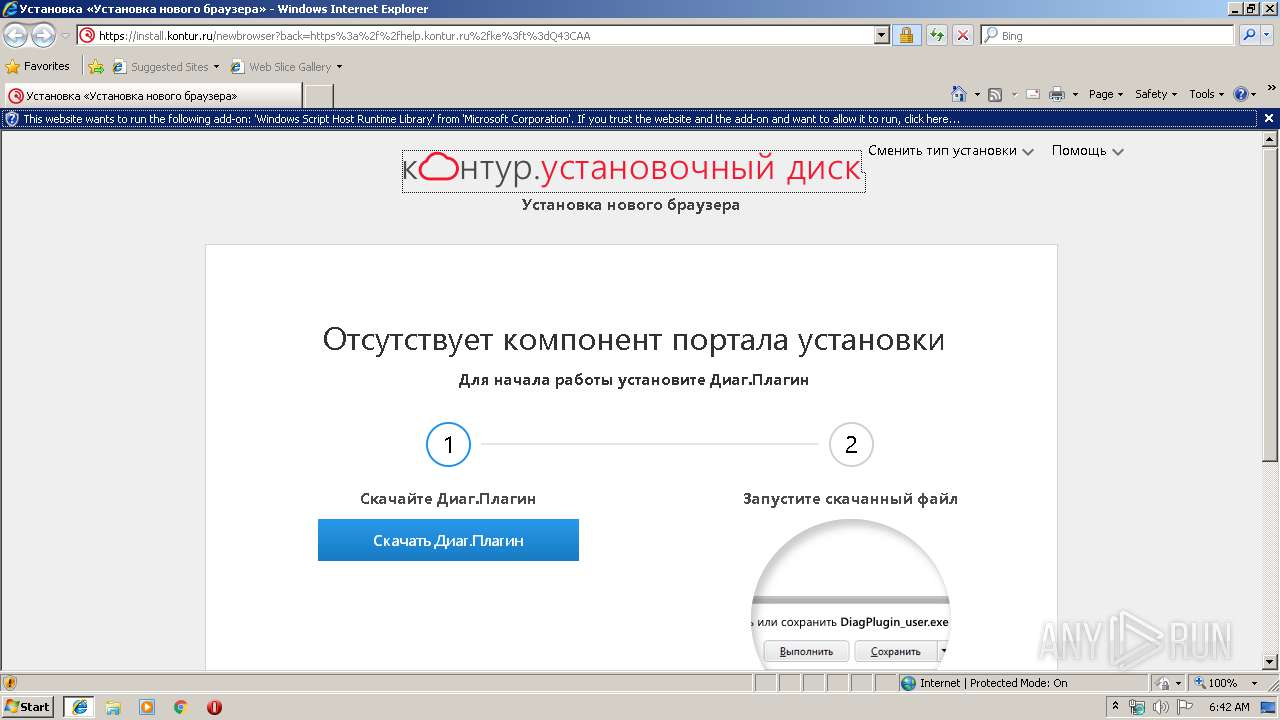Click the vertical scrollbar up arrow
Screen dimensions: 1280x720
[1270, 139]
